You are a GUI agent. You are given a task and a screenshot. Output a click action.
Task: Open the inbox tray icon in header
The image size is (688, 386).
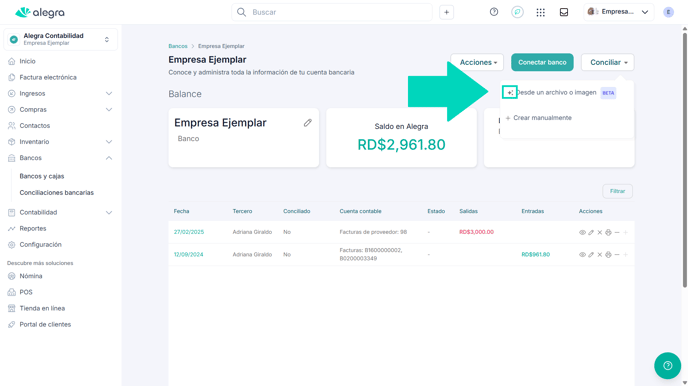pyautogui.click(x=564, y=12)
